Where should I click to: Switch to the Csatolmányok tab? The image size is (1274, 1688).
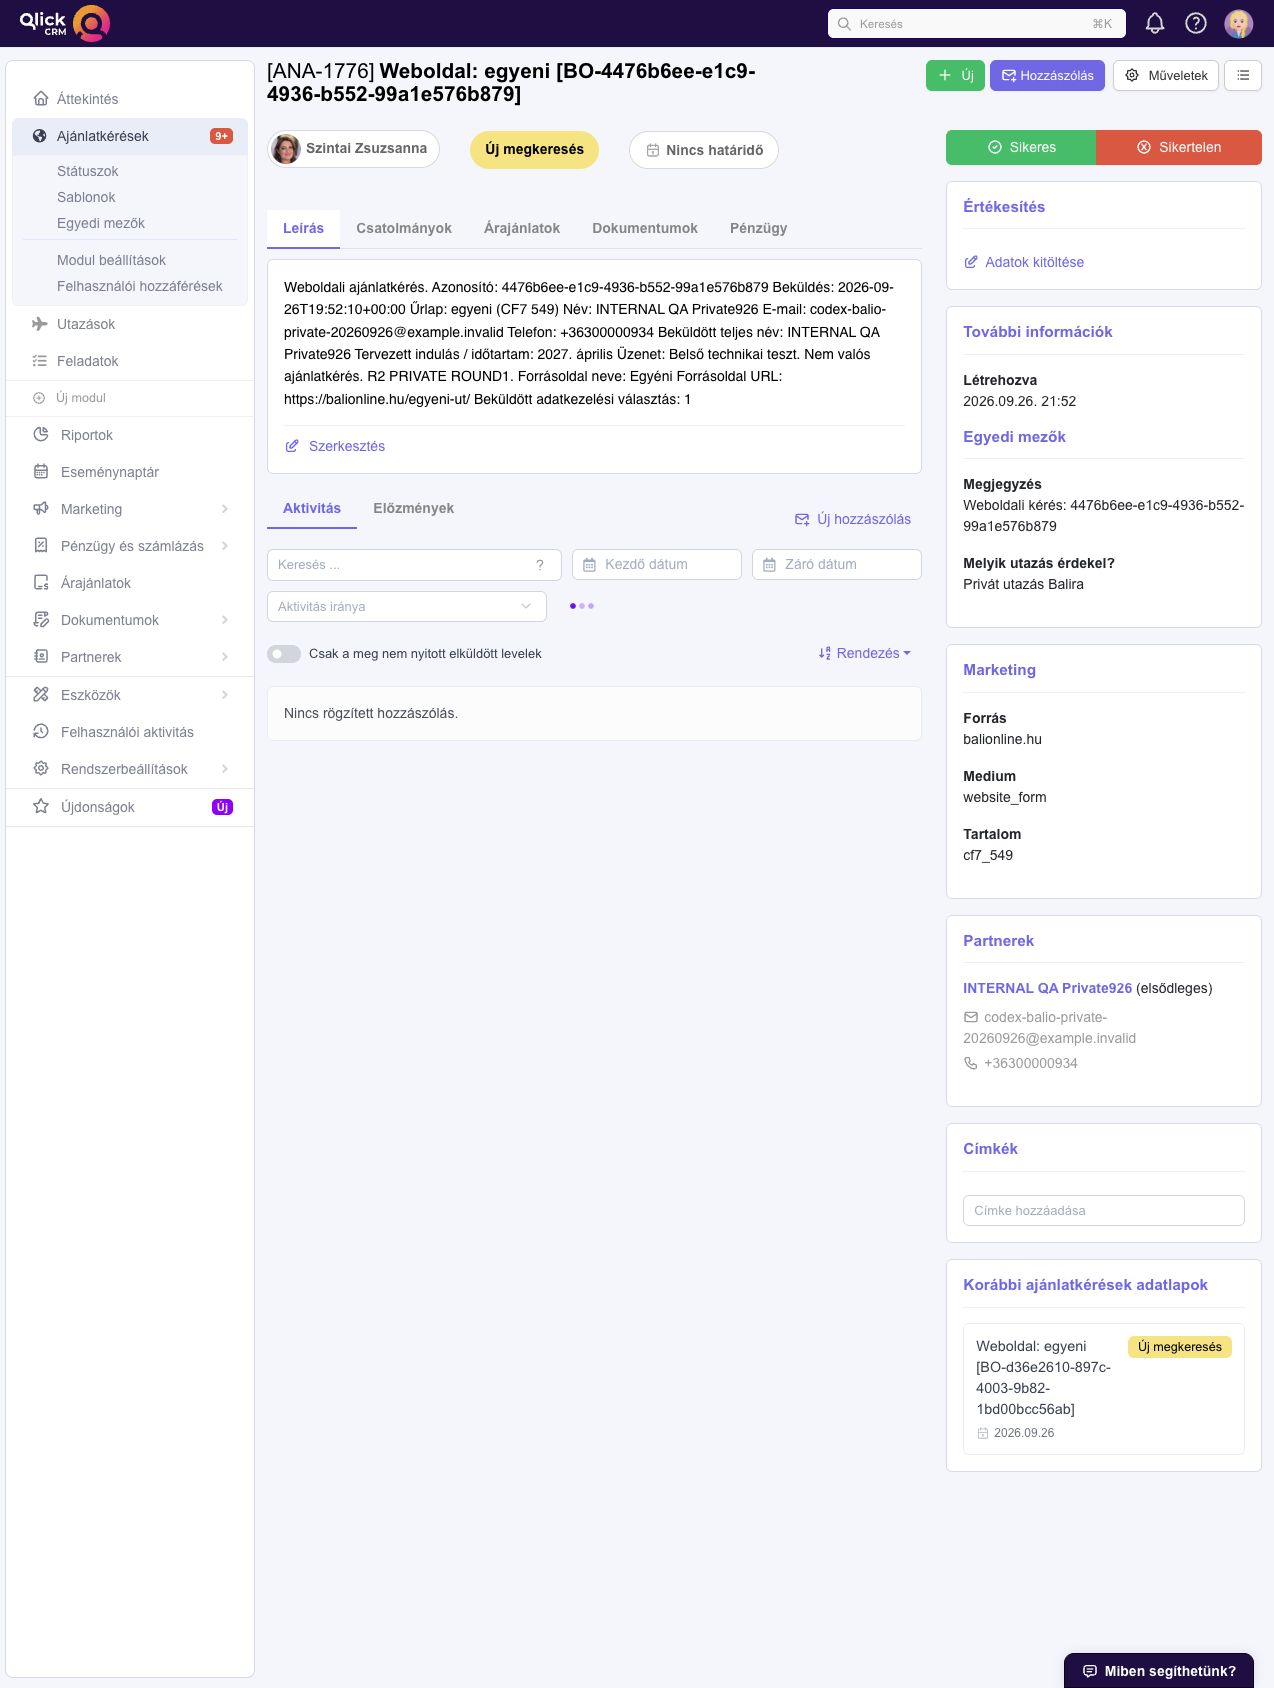404,228
